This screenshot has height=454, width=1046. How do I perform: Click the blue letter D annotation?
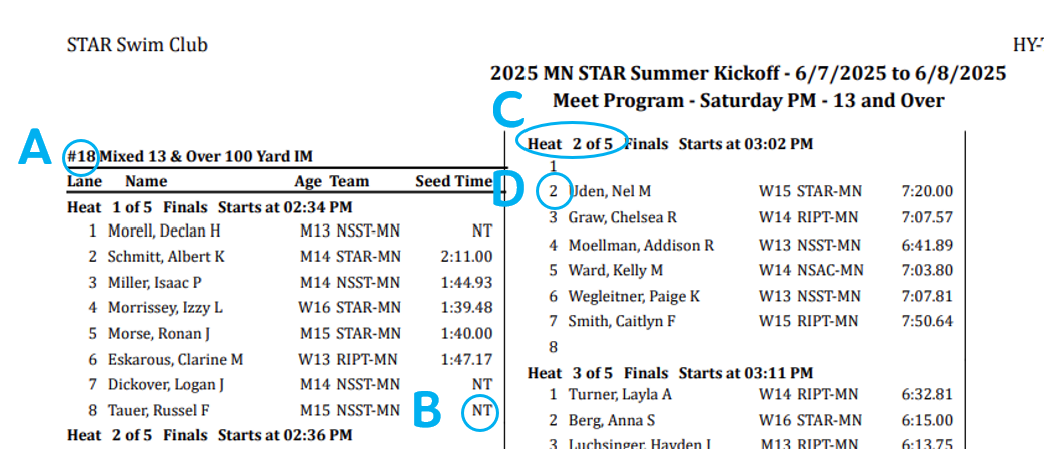point(513,186)
